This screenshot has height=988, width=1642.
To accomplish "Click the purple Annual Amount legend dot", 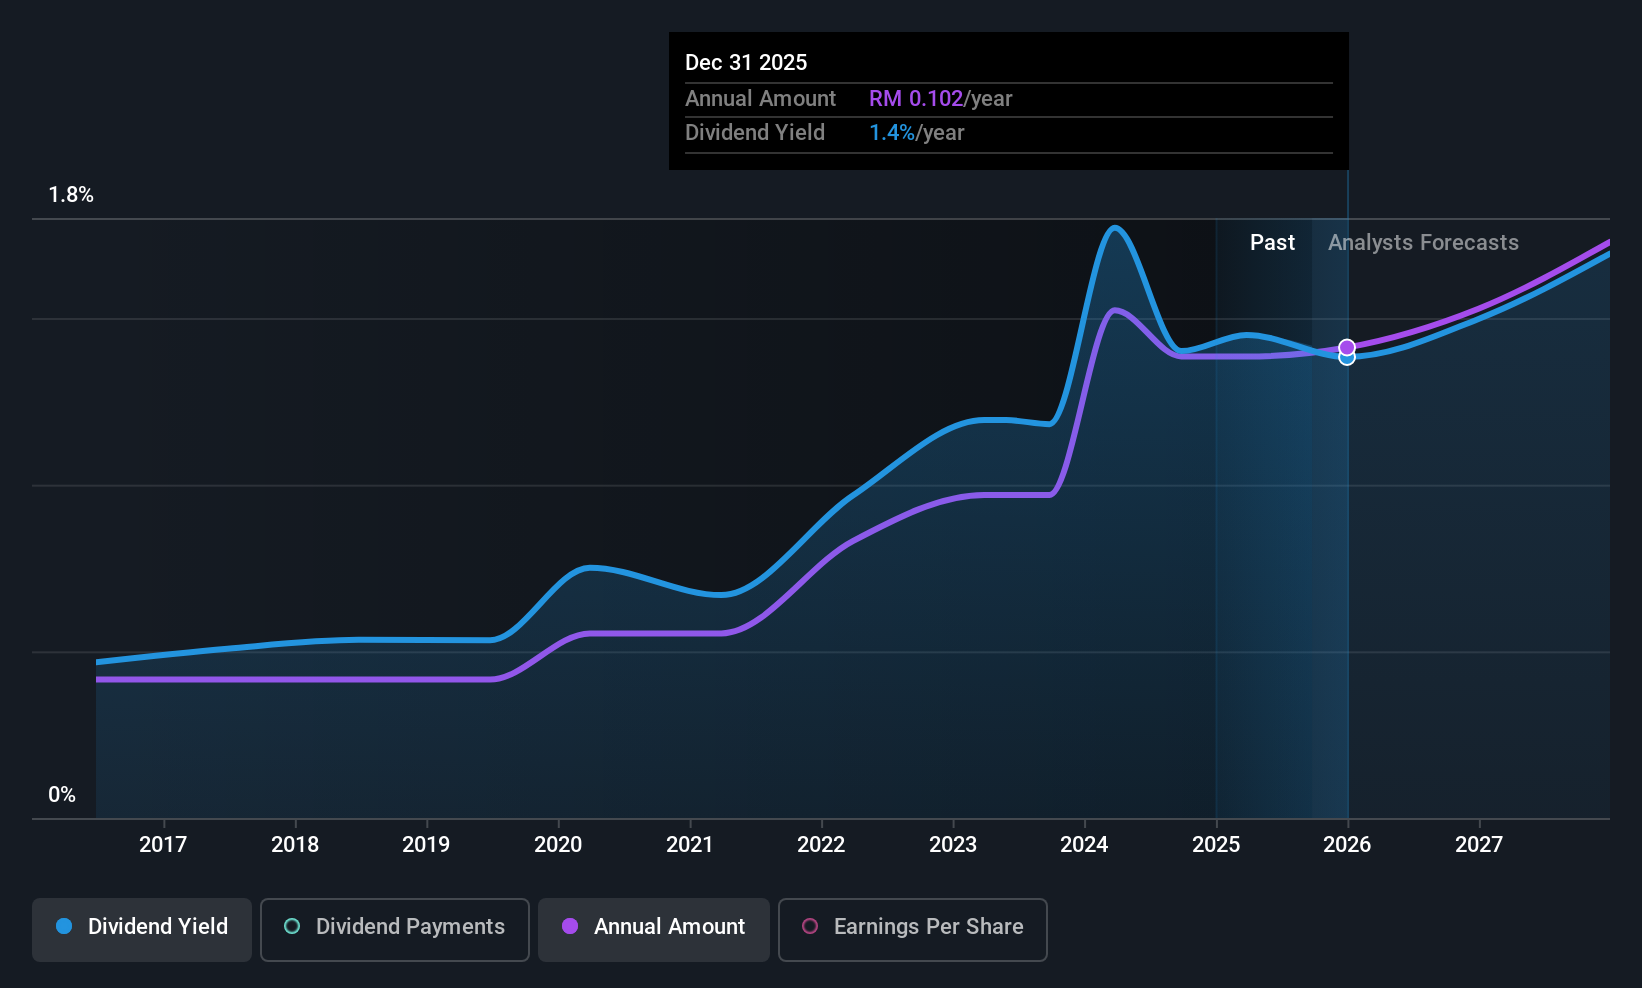I will (x=570, y=926).
